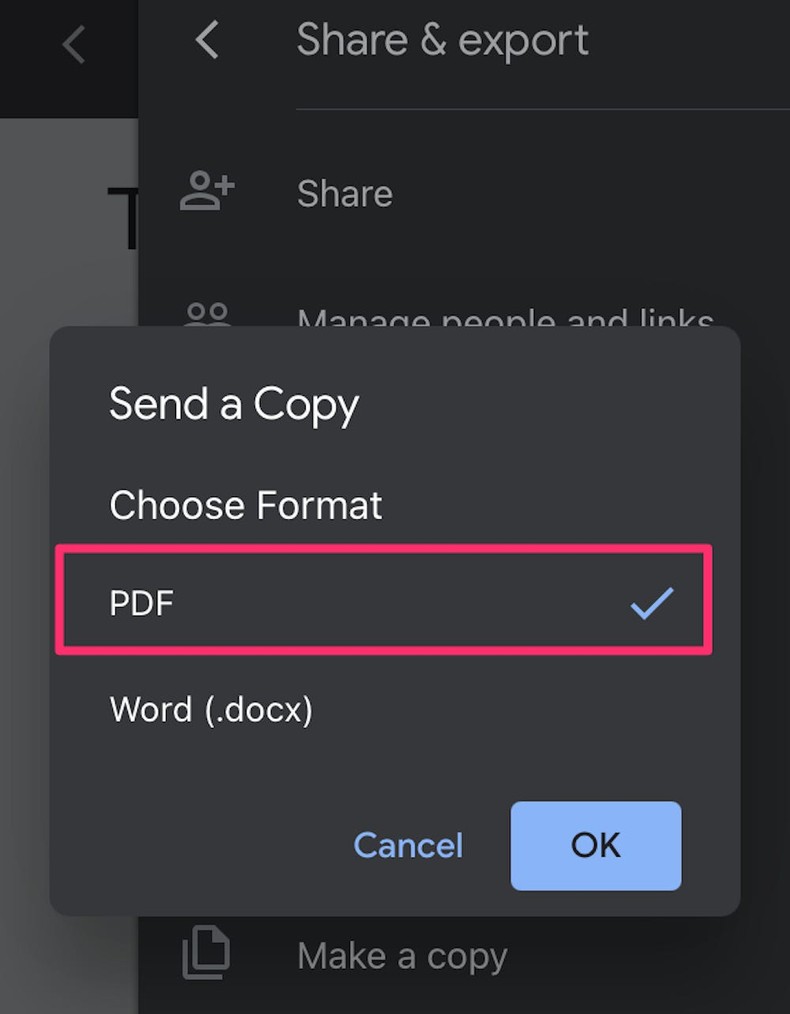Select the Share person-plus icon

[206, 191]
